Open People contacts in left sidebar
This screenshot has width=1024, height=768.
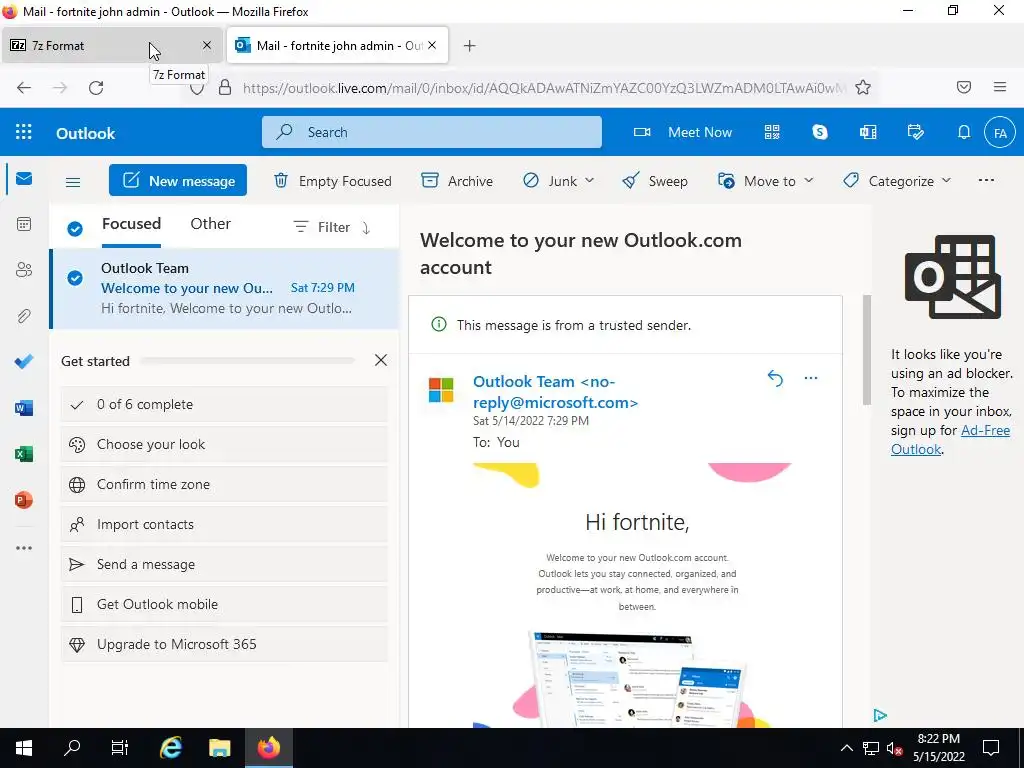pyautogui.click(x=24, y=270)
